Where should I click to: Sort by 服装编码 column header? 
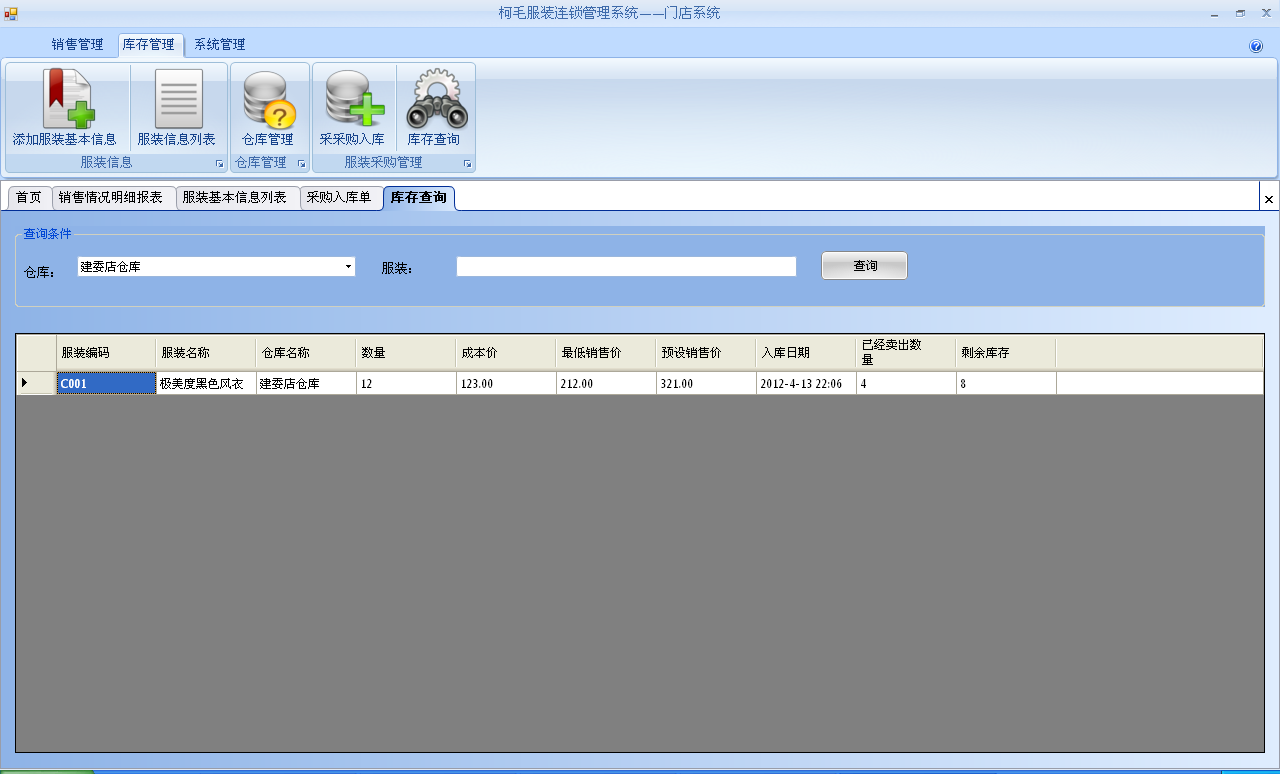[106, 353]
